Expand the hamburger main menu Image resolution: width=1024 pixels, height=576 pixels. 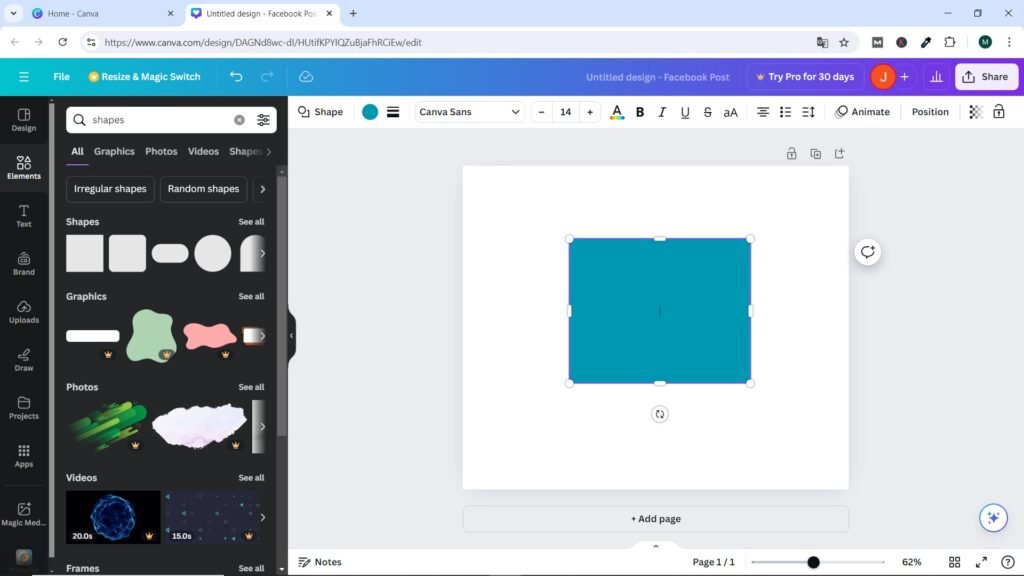pyautogui.click(x=24, y=77)
